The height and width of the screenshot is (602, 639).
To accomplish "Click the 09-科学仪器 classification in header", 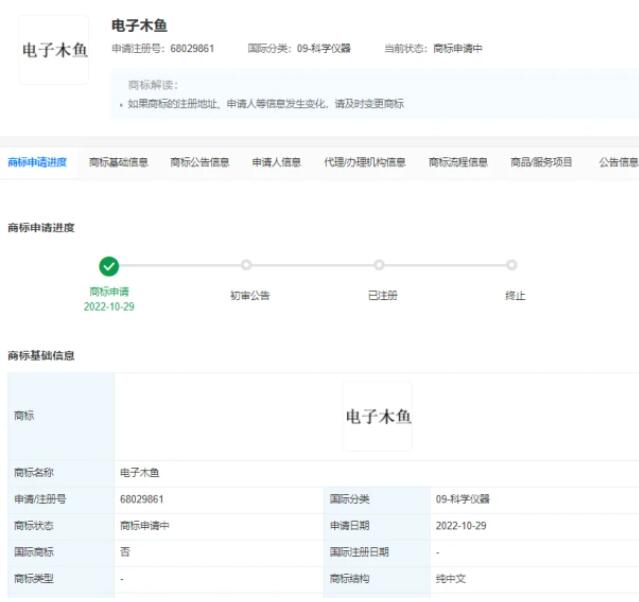I will click(x=324, y=48).
